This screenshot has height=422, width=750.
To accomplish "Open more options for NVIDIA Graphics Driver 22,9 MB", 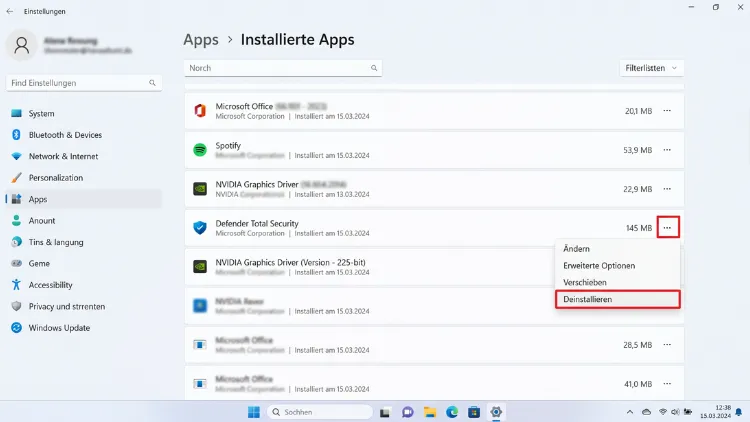I will (x=667, y=189).
